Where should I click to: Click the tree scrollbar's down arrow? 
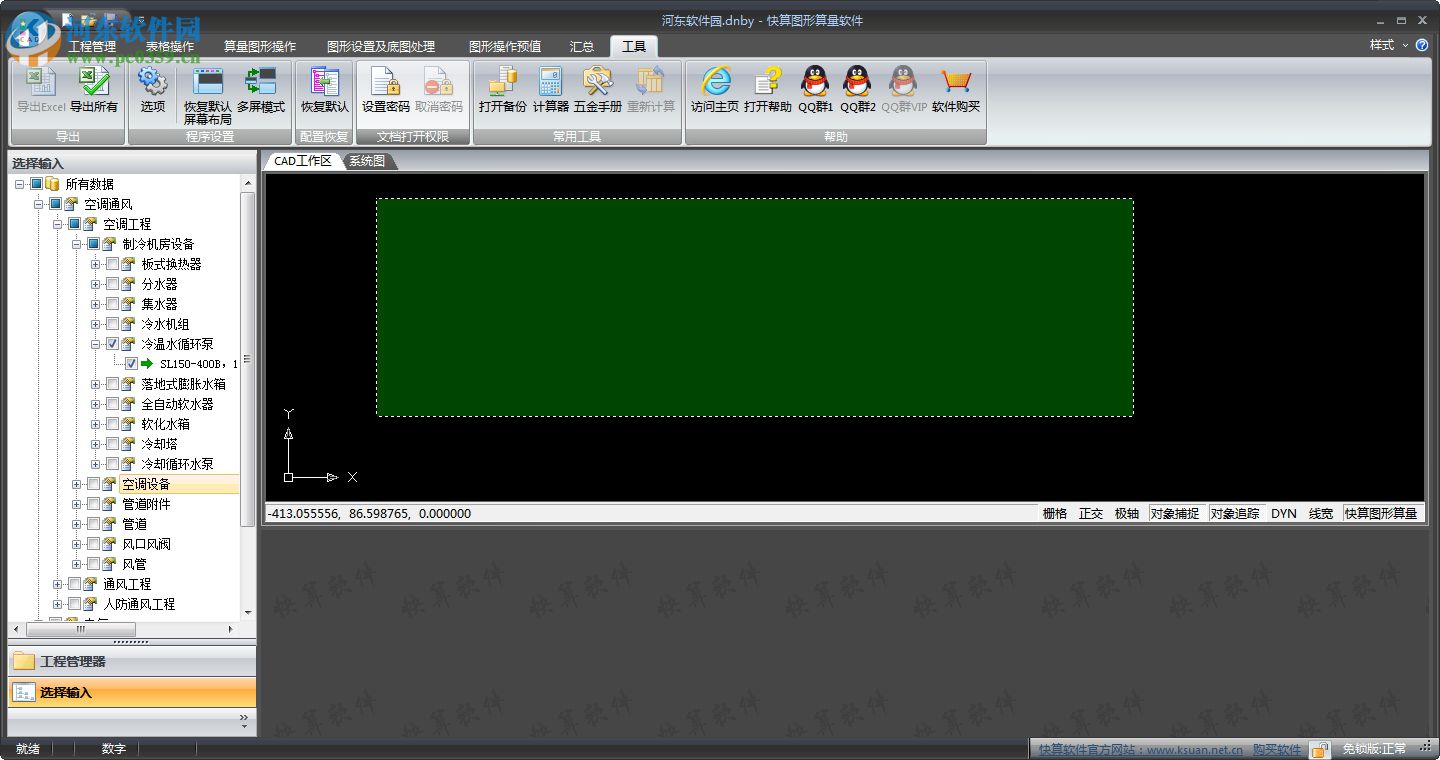pyautogui.click(x=248, y=612)
